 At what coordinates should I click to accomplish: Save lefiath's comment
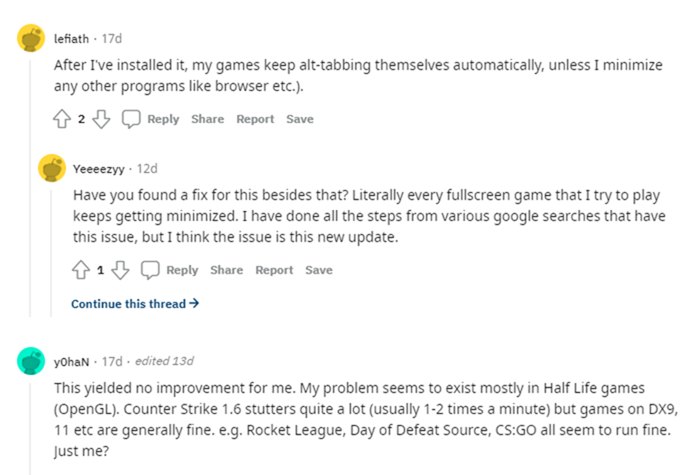(300, 119)
